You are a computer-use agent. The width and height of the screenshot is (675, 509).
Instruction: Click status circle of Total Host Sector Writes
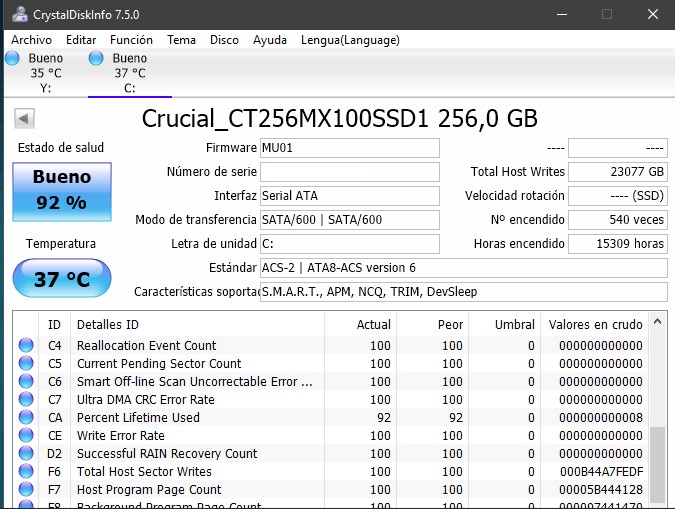click(x=26, y=472)
